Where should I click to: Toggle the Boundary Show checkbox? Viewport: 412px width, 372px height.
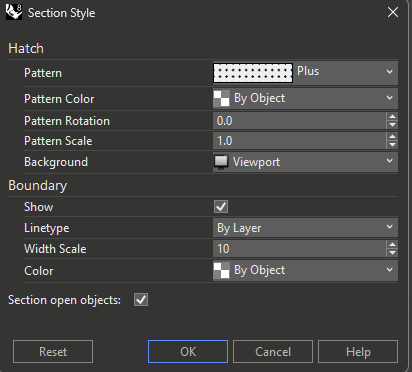pos(221,207)
